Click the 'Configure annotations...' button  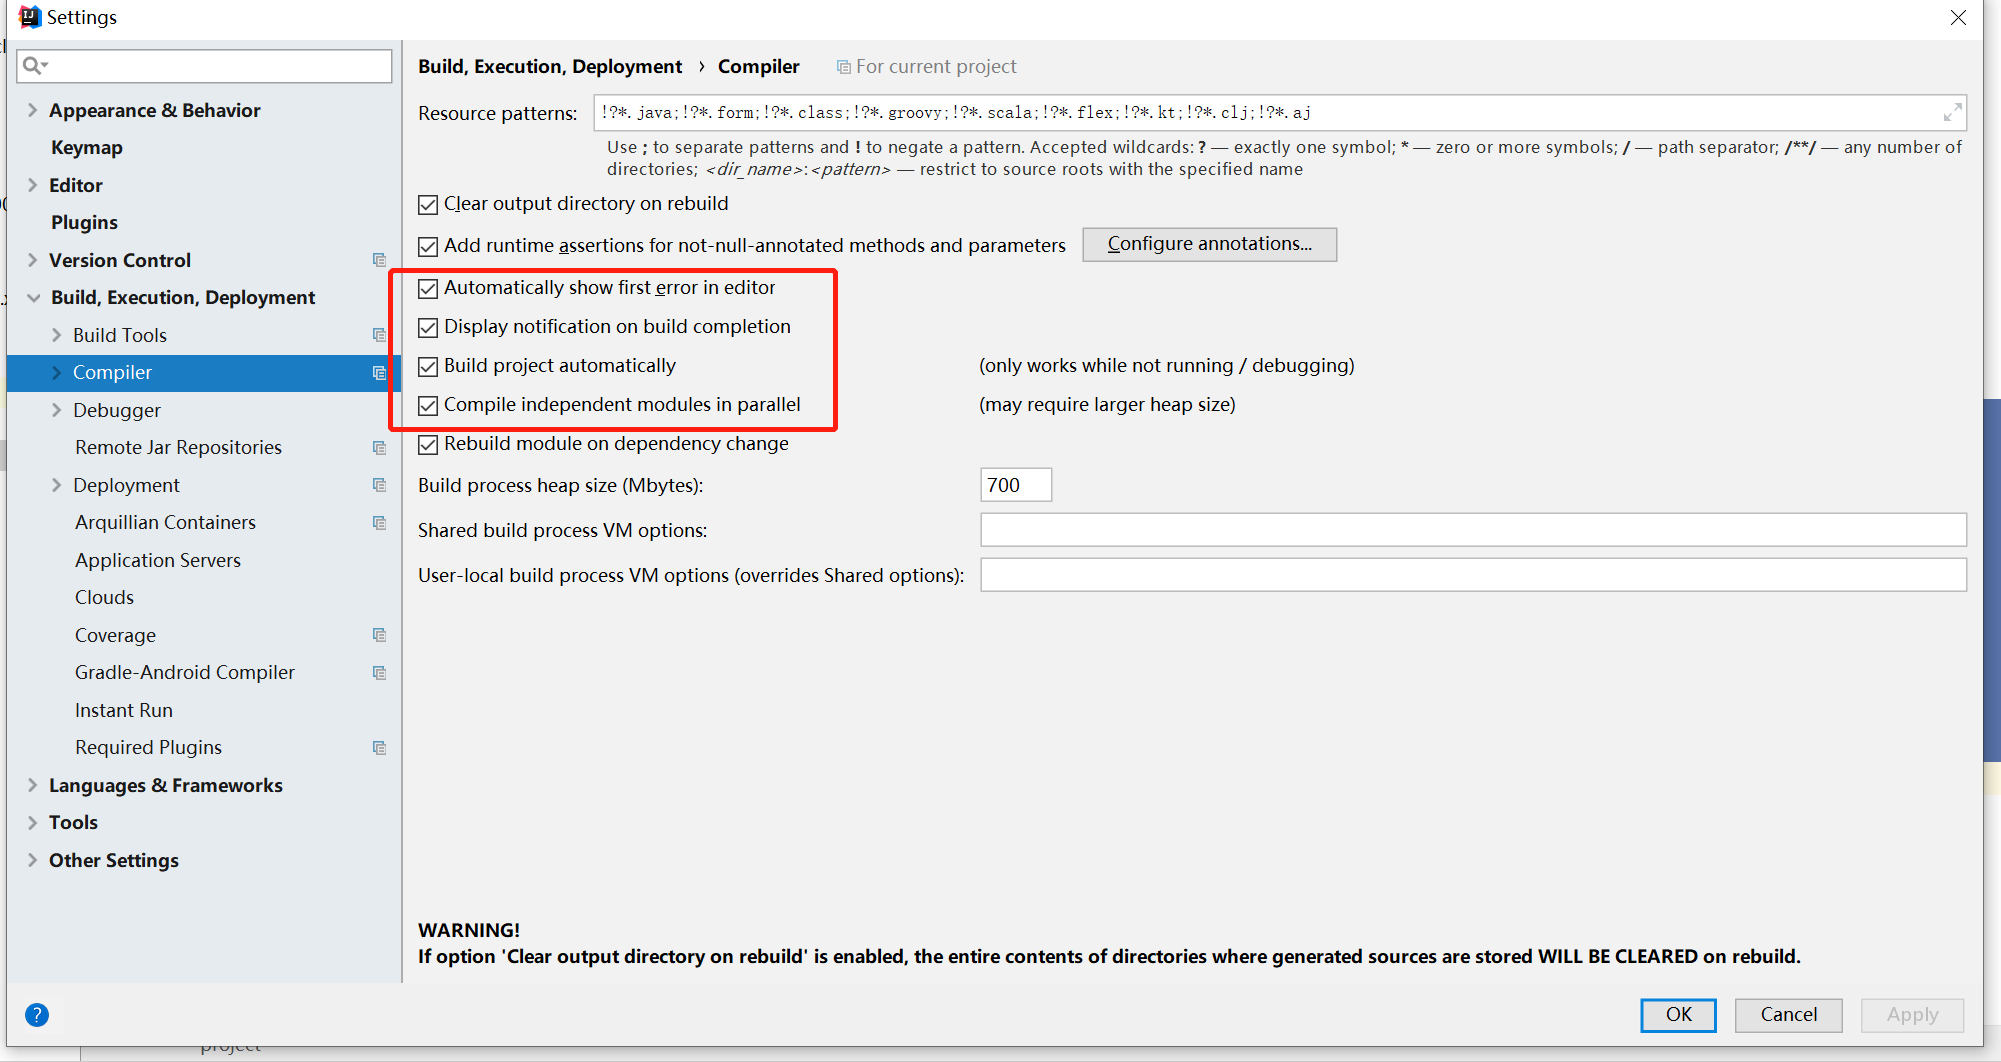(x=1209, y=244)
